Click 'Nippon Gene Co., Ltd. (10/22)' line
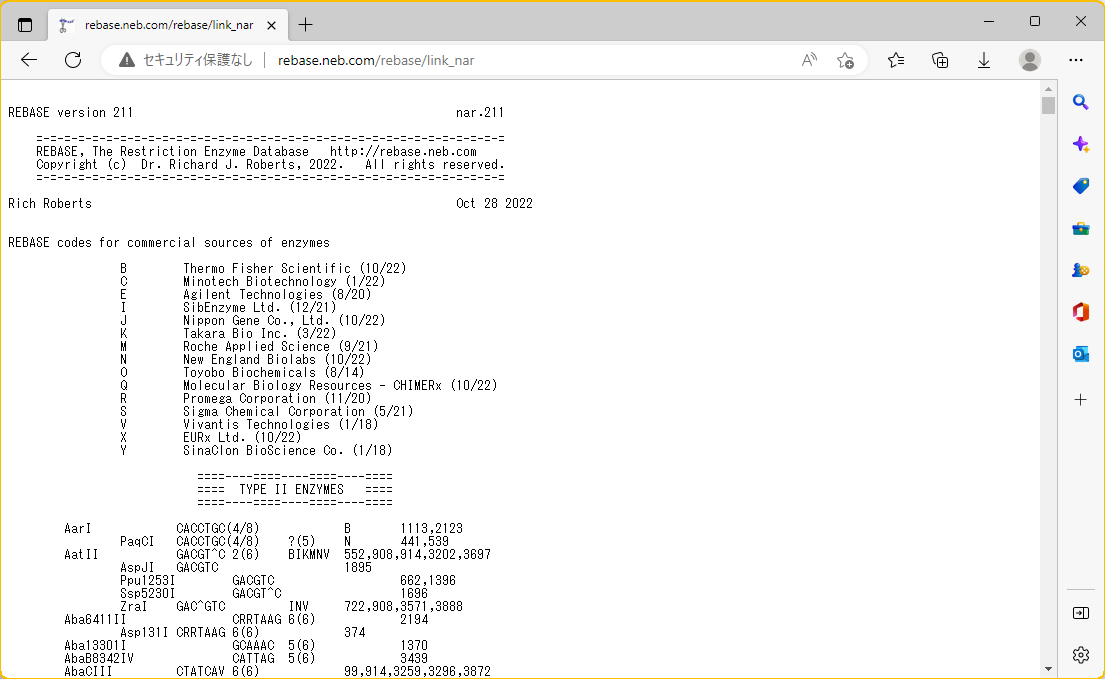 (284, 320)
